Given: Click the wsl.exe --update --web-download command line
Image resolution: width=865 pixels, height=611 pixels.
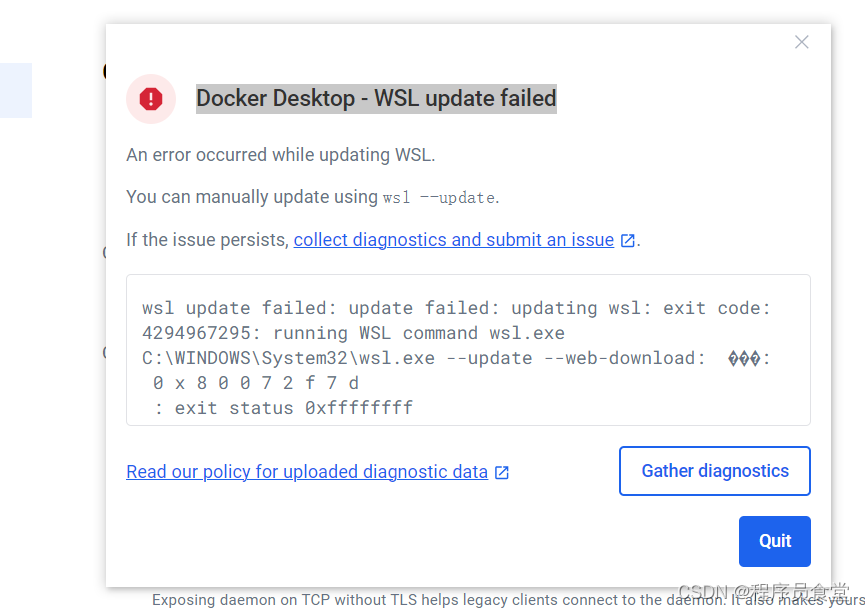Looking at the screenshot, I should (x=423, y=358).
